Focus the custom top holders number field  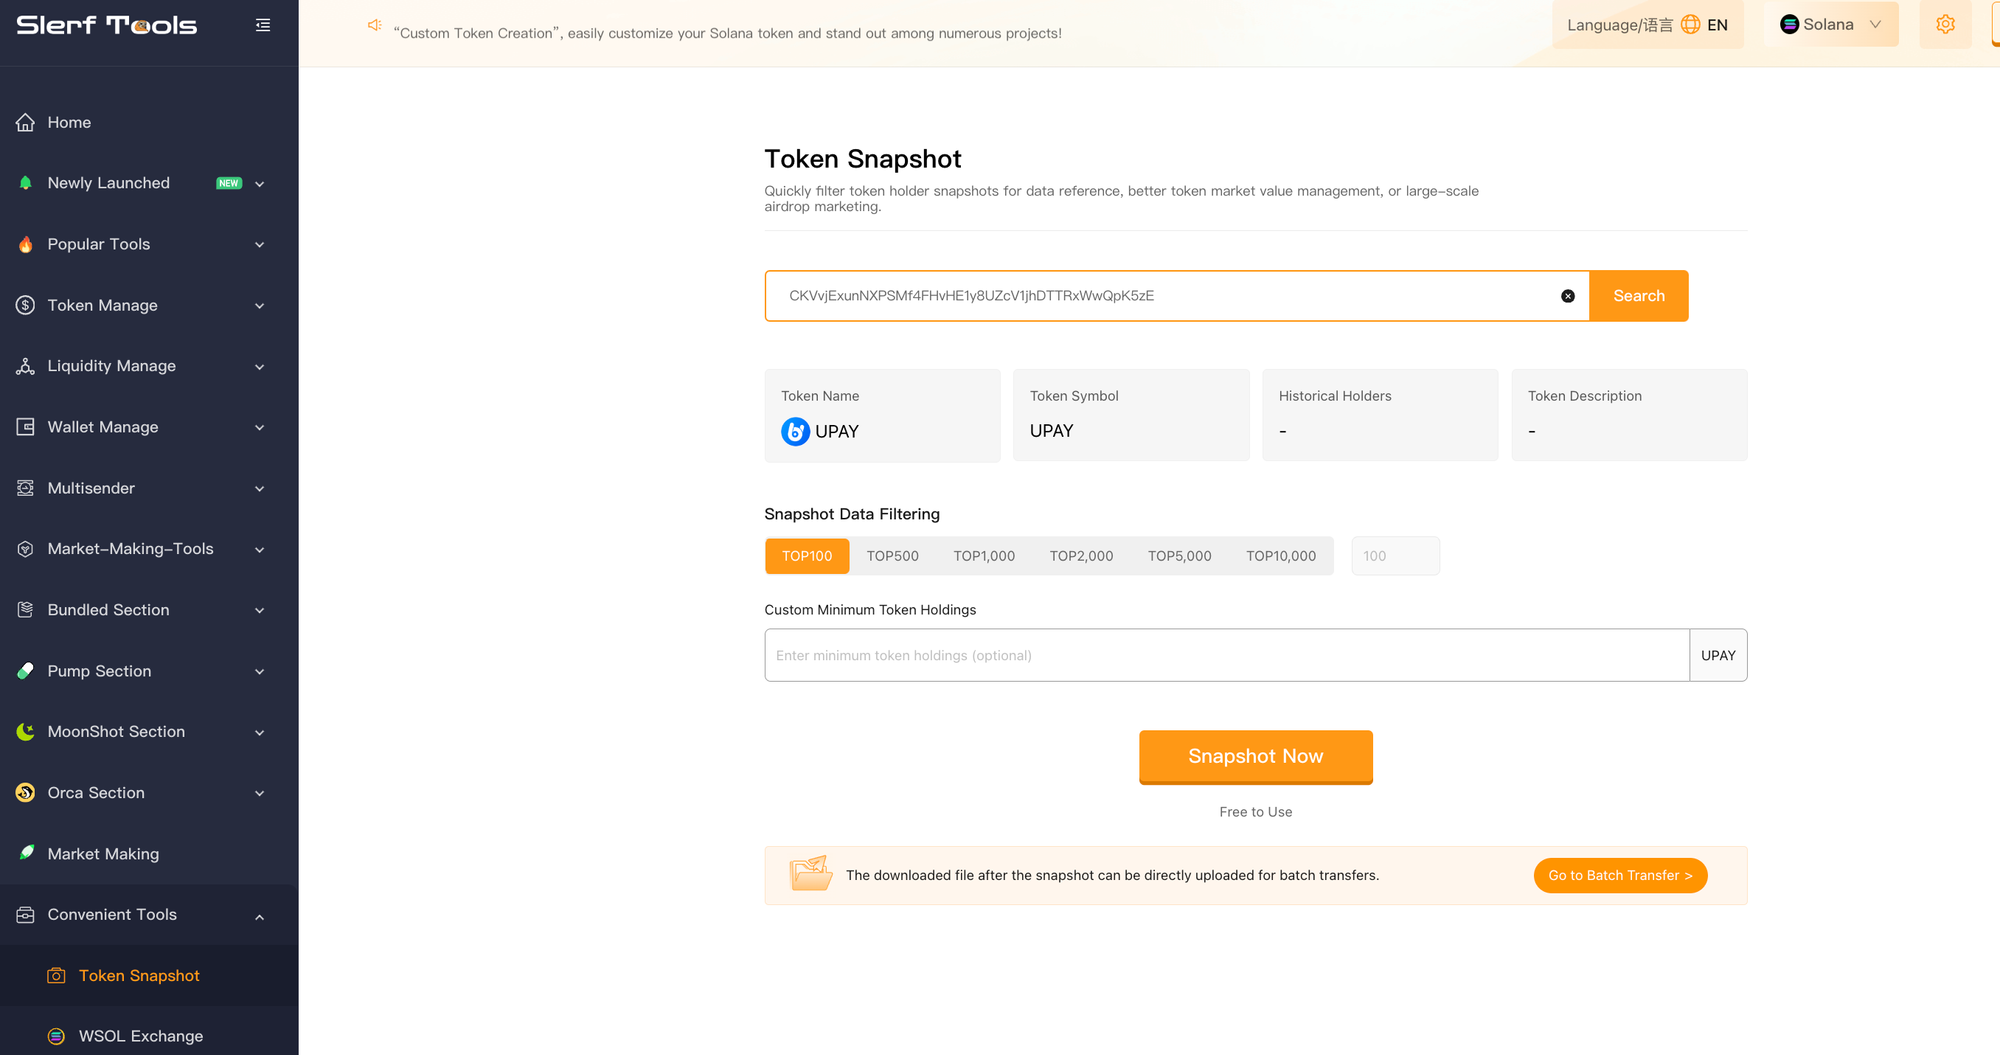pos(1395,556)
